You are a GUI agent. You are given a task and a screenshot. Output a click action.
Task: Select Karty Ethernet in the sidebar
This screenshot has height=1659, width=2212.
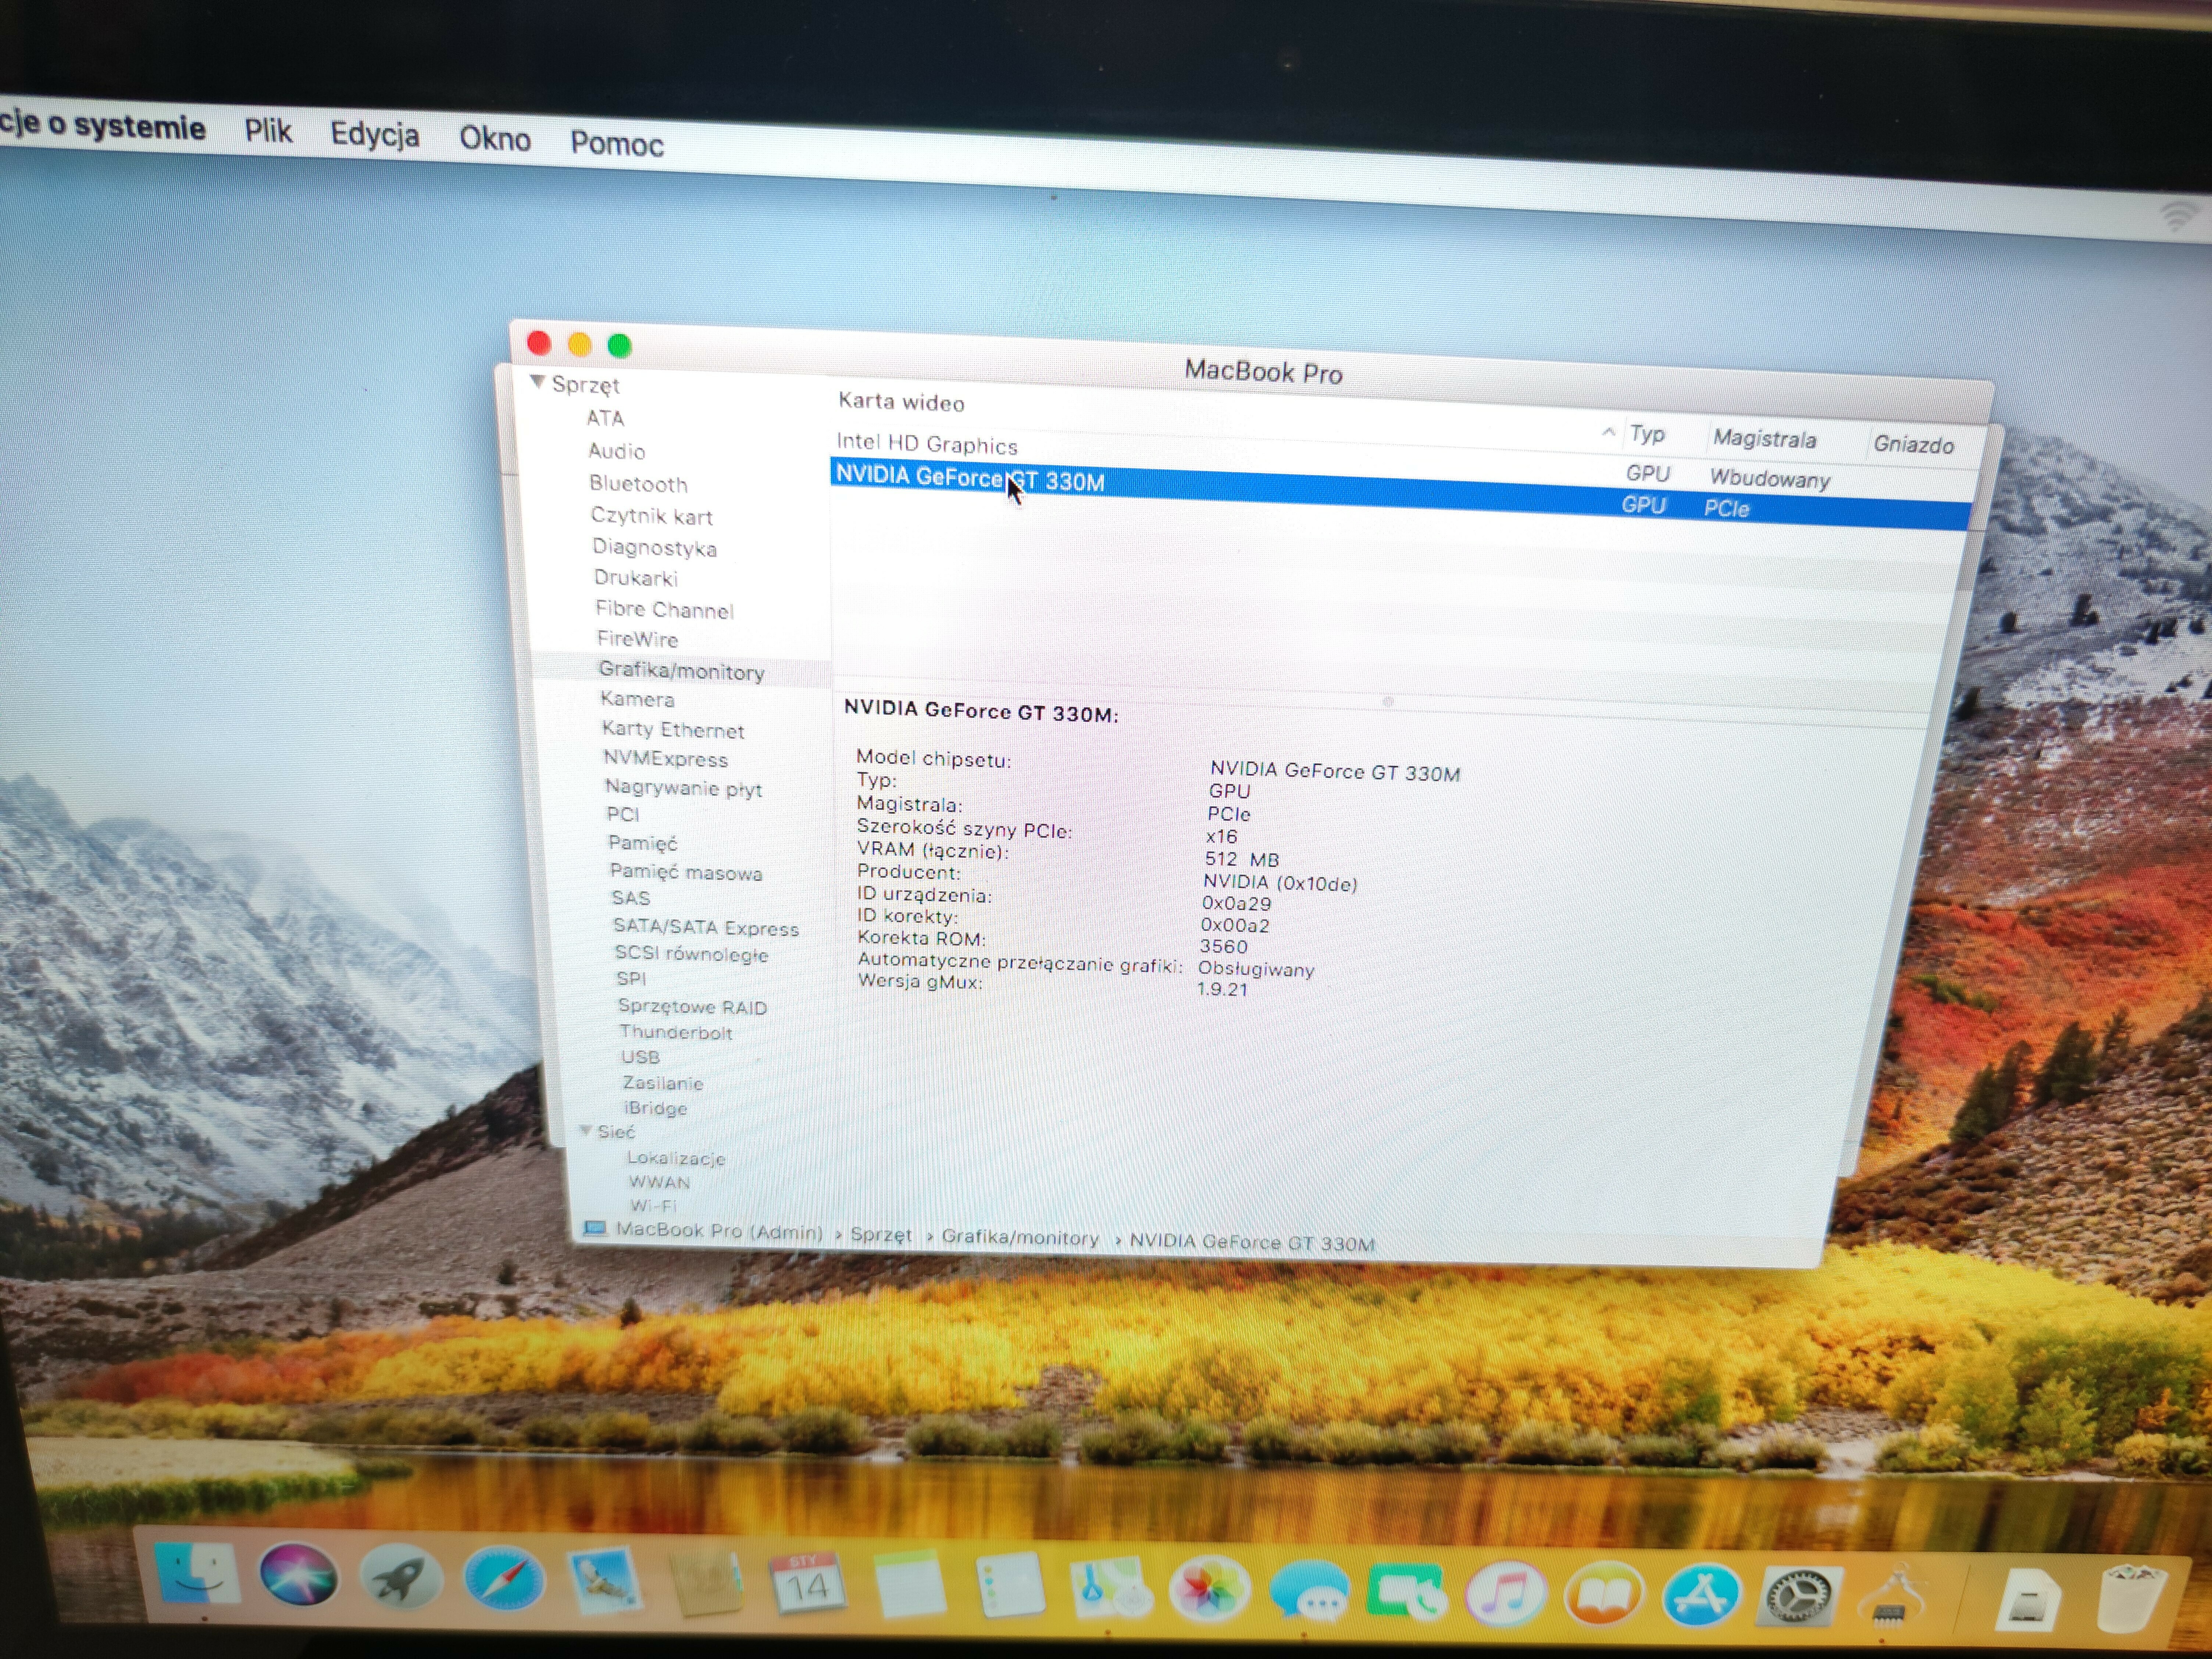click(x=673, y=729)
